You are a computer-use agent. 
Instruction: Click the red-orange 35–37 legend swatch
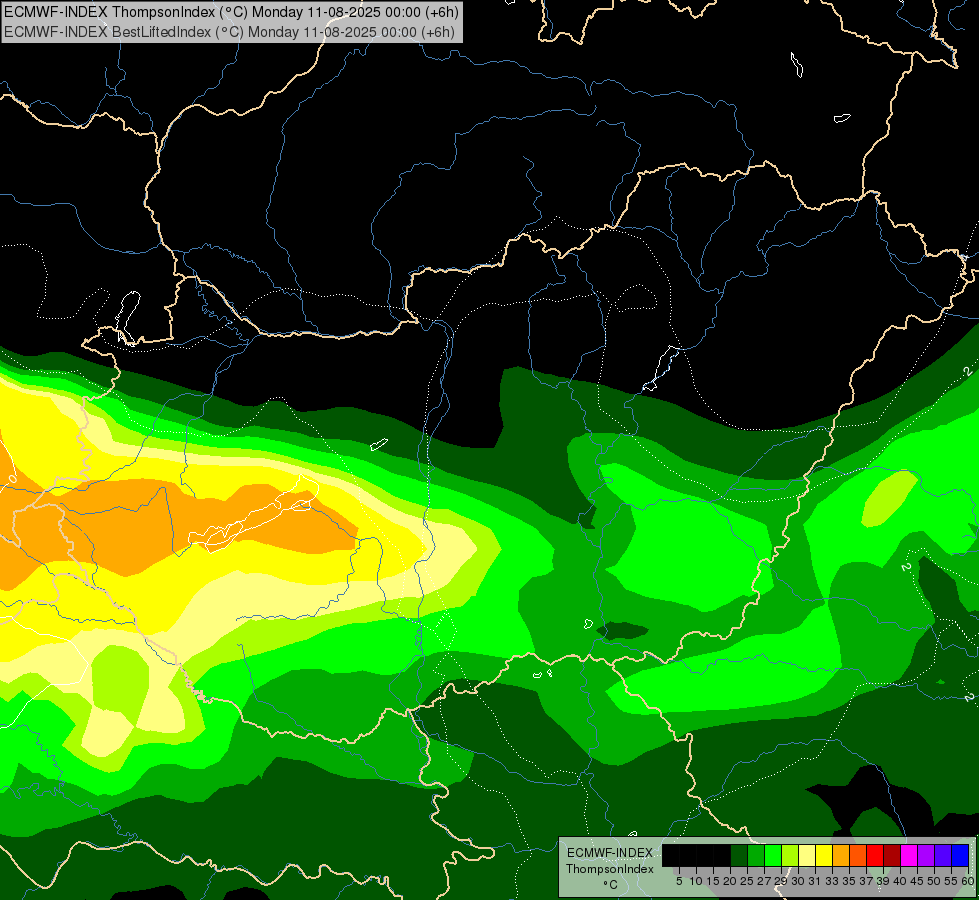tap(858, 855)
